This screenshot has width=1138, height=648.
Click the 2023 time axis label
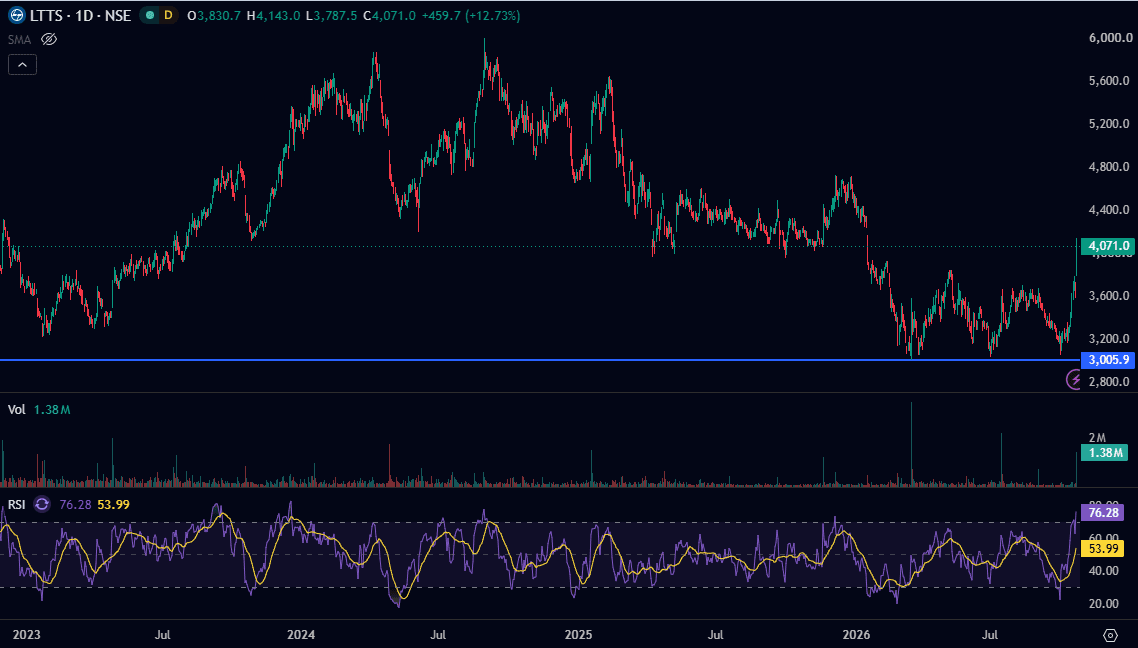click(x=27, y=635)
